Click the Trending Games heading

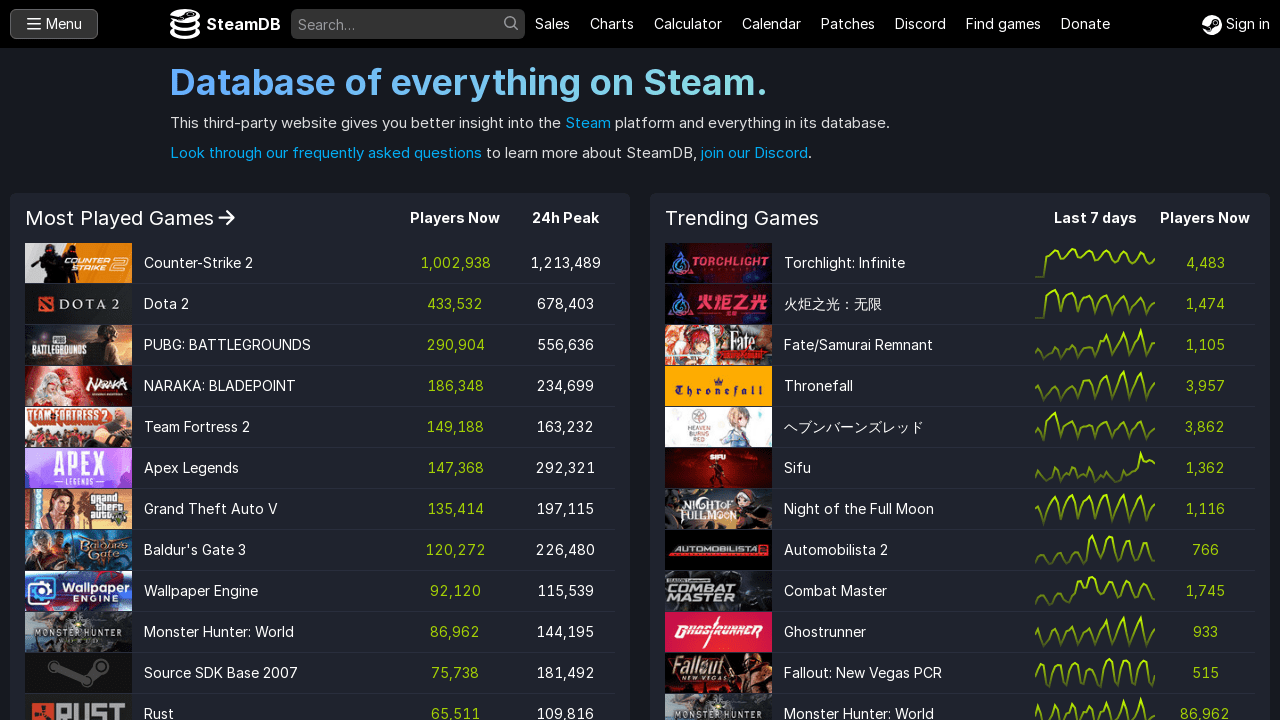(742, 218)
